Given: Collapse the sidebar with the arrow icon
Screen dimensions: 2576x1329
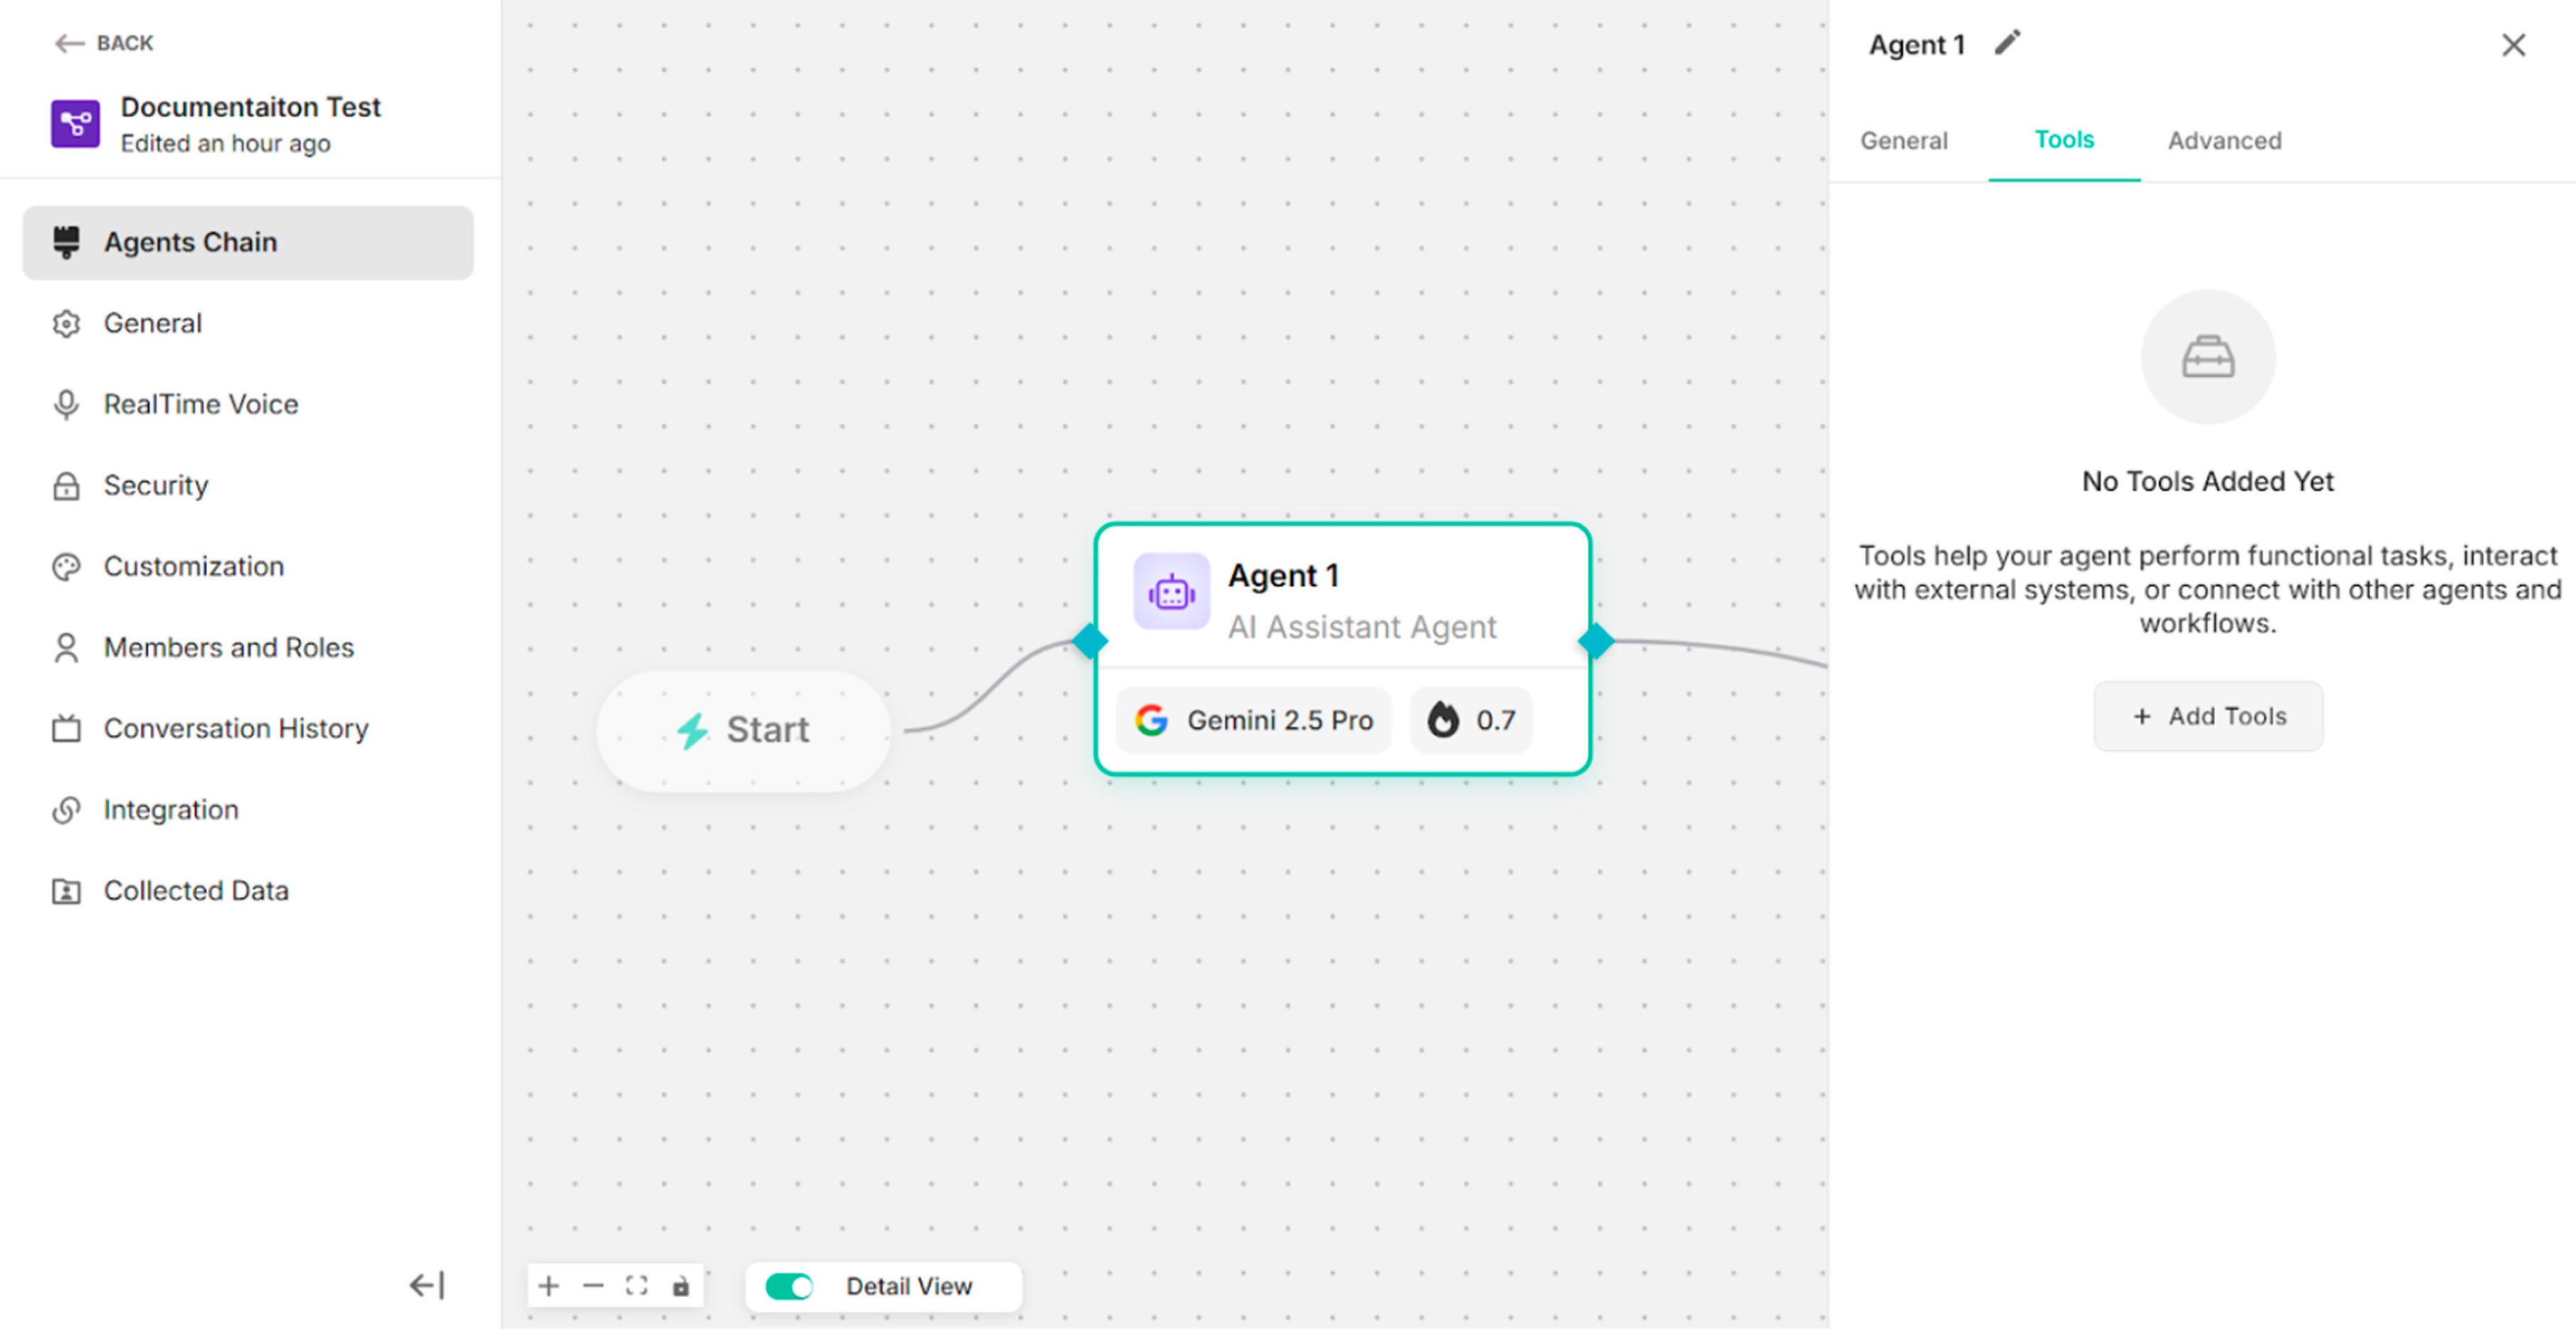Looking at the screenshot, I should (427, 1285).
